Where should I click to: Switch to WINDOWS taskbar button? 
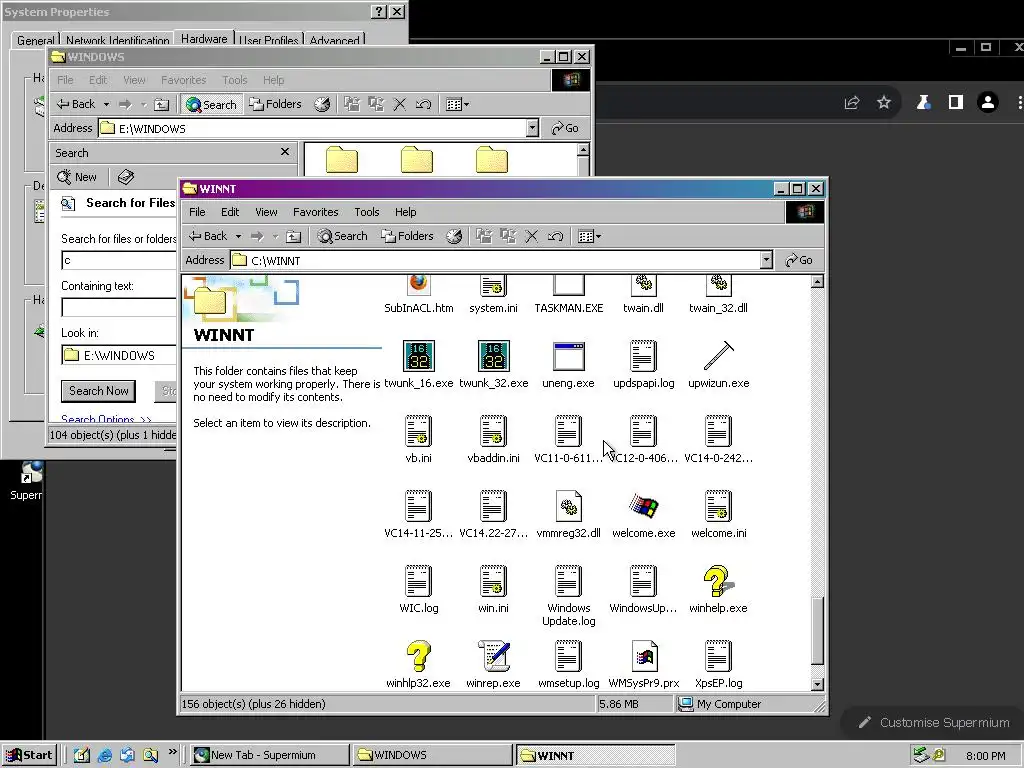pyautogui.click(x=432, y=755)
